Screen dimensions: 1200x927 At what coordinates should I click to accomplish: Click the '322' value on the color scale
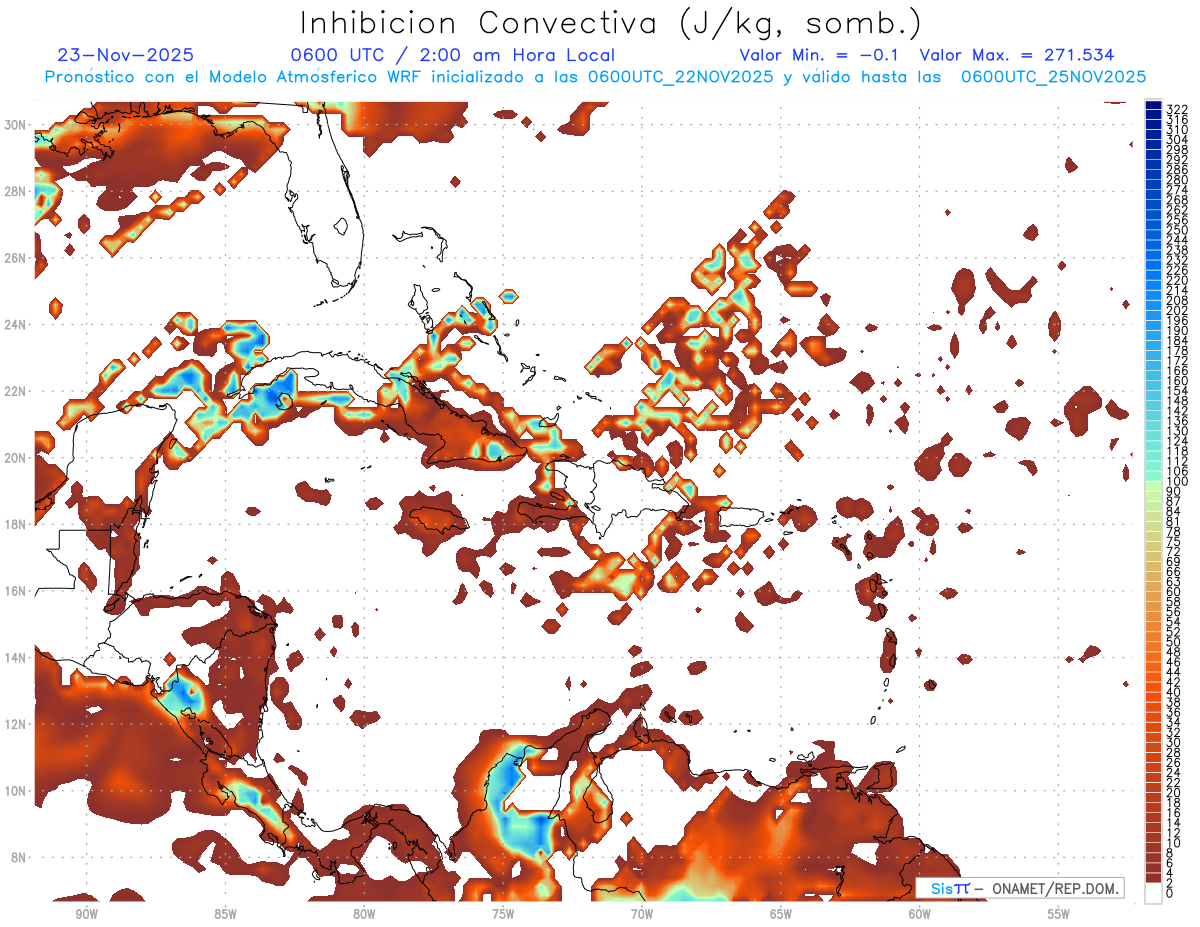pyautogui.click(x=1176, y=108)
